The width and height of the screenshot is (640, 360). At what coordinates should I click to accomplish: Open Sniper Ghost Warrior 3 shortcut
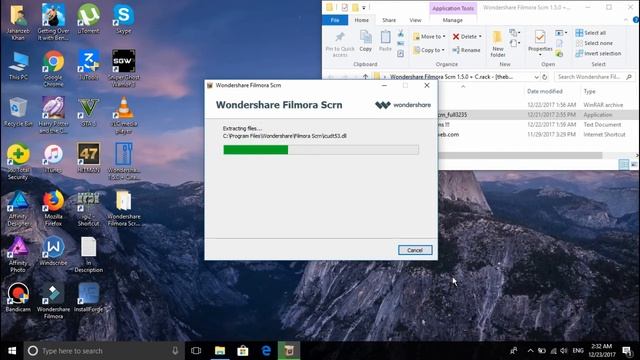(124, 68)
